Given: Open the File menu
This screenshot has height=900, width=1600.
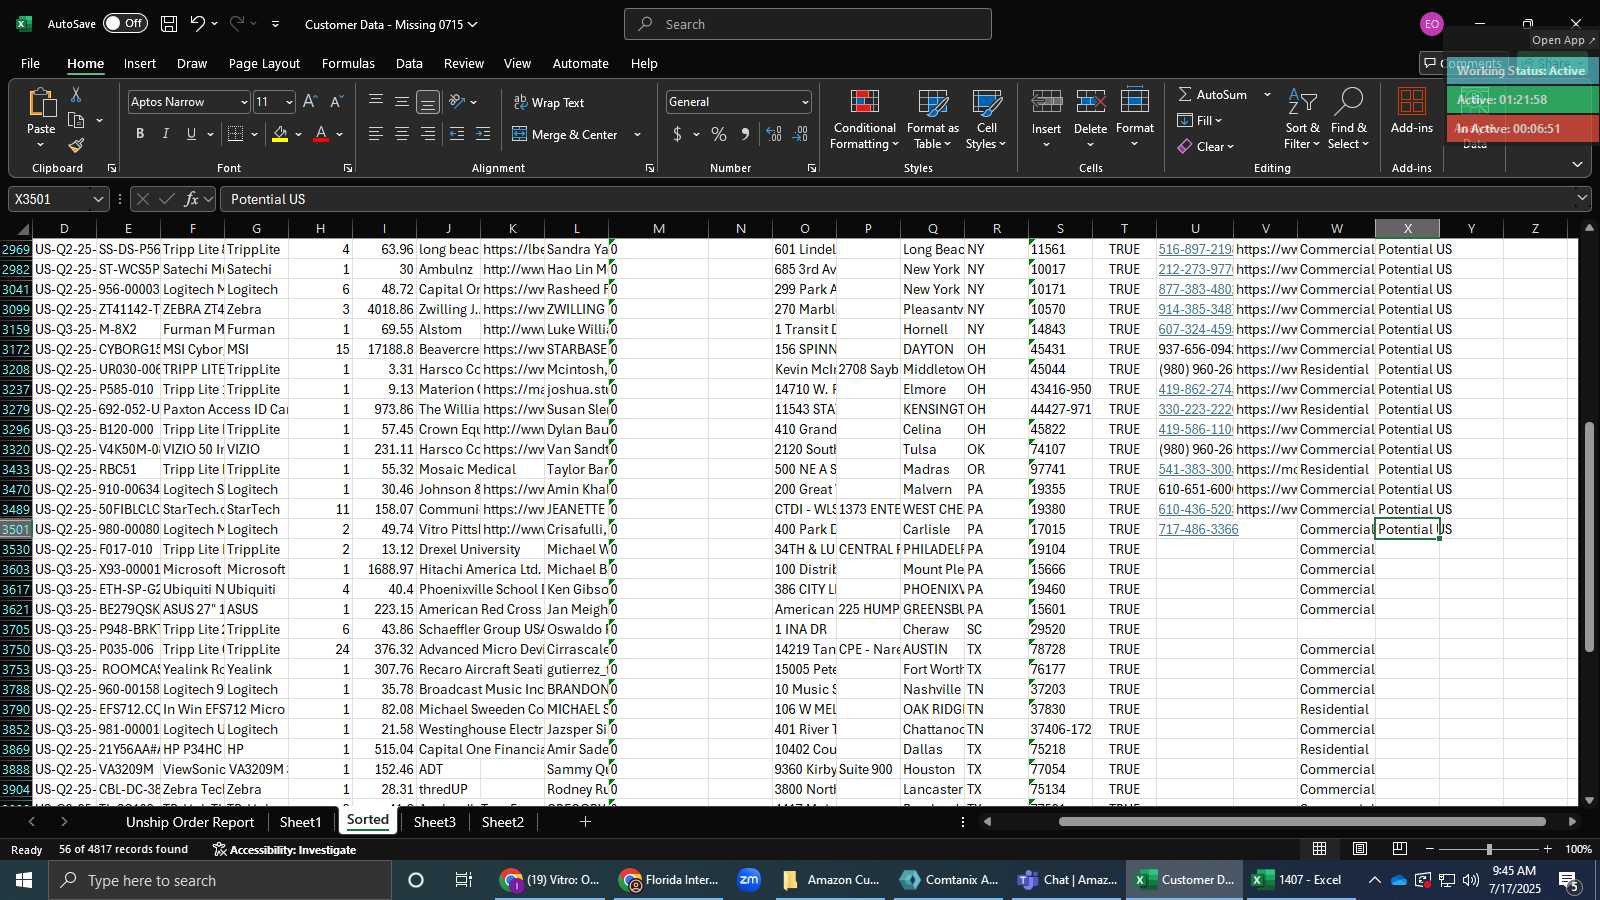Looking at the screenshot, I should [31, 63].
